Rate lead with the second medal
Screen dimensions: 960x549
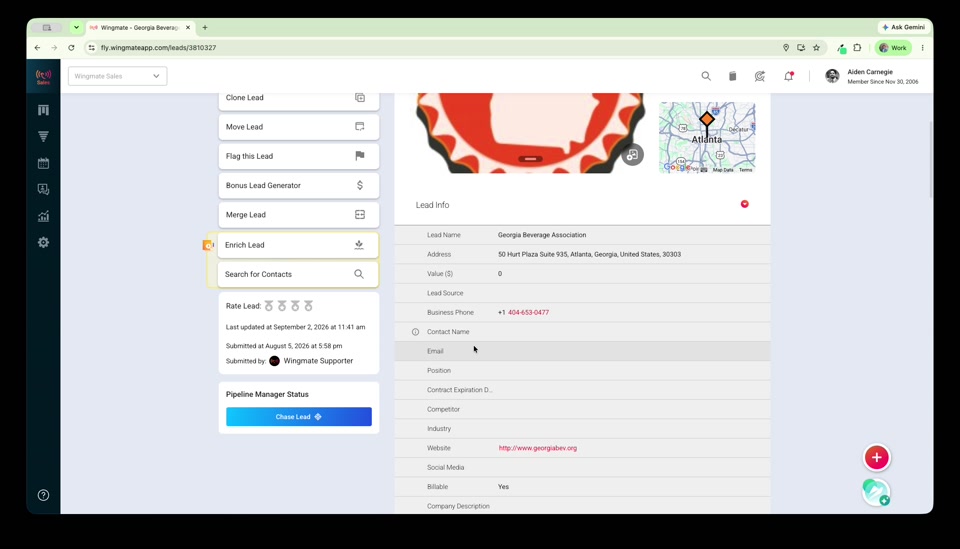tap(282, 306)
